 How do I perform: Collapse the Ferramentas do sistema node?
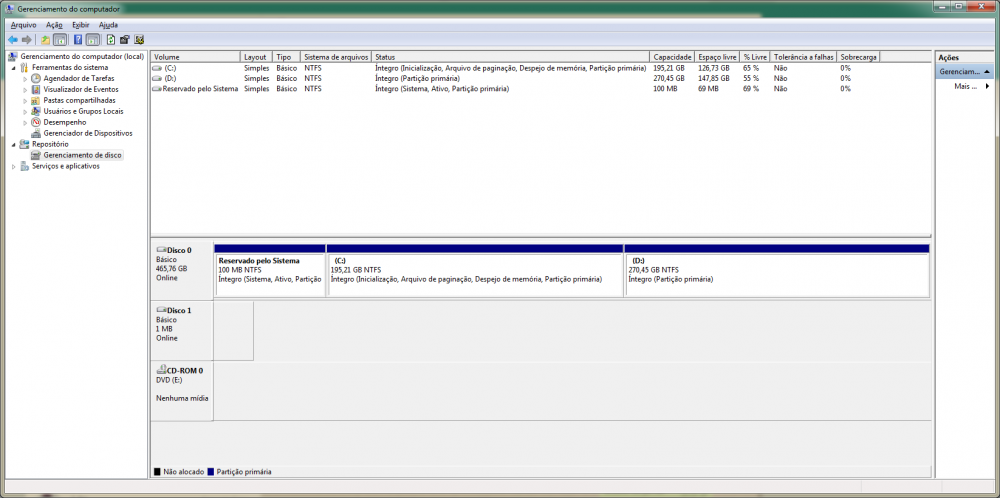coord(13,67)
